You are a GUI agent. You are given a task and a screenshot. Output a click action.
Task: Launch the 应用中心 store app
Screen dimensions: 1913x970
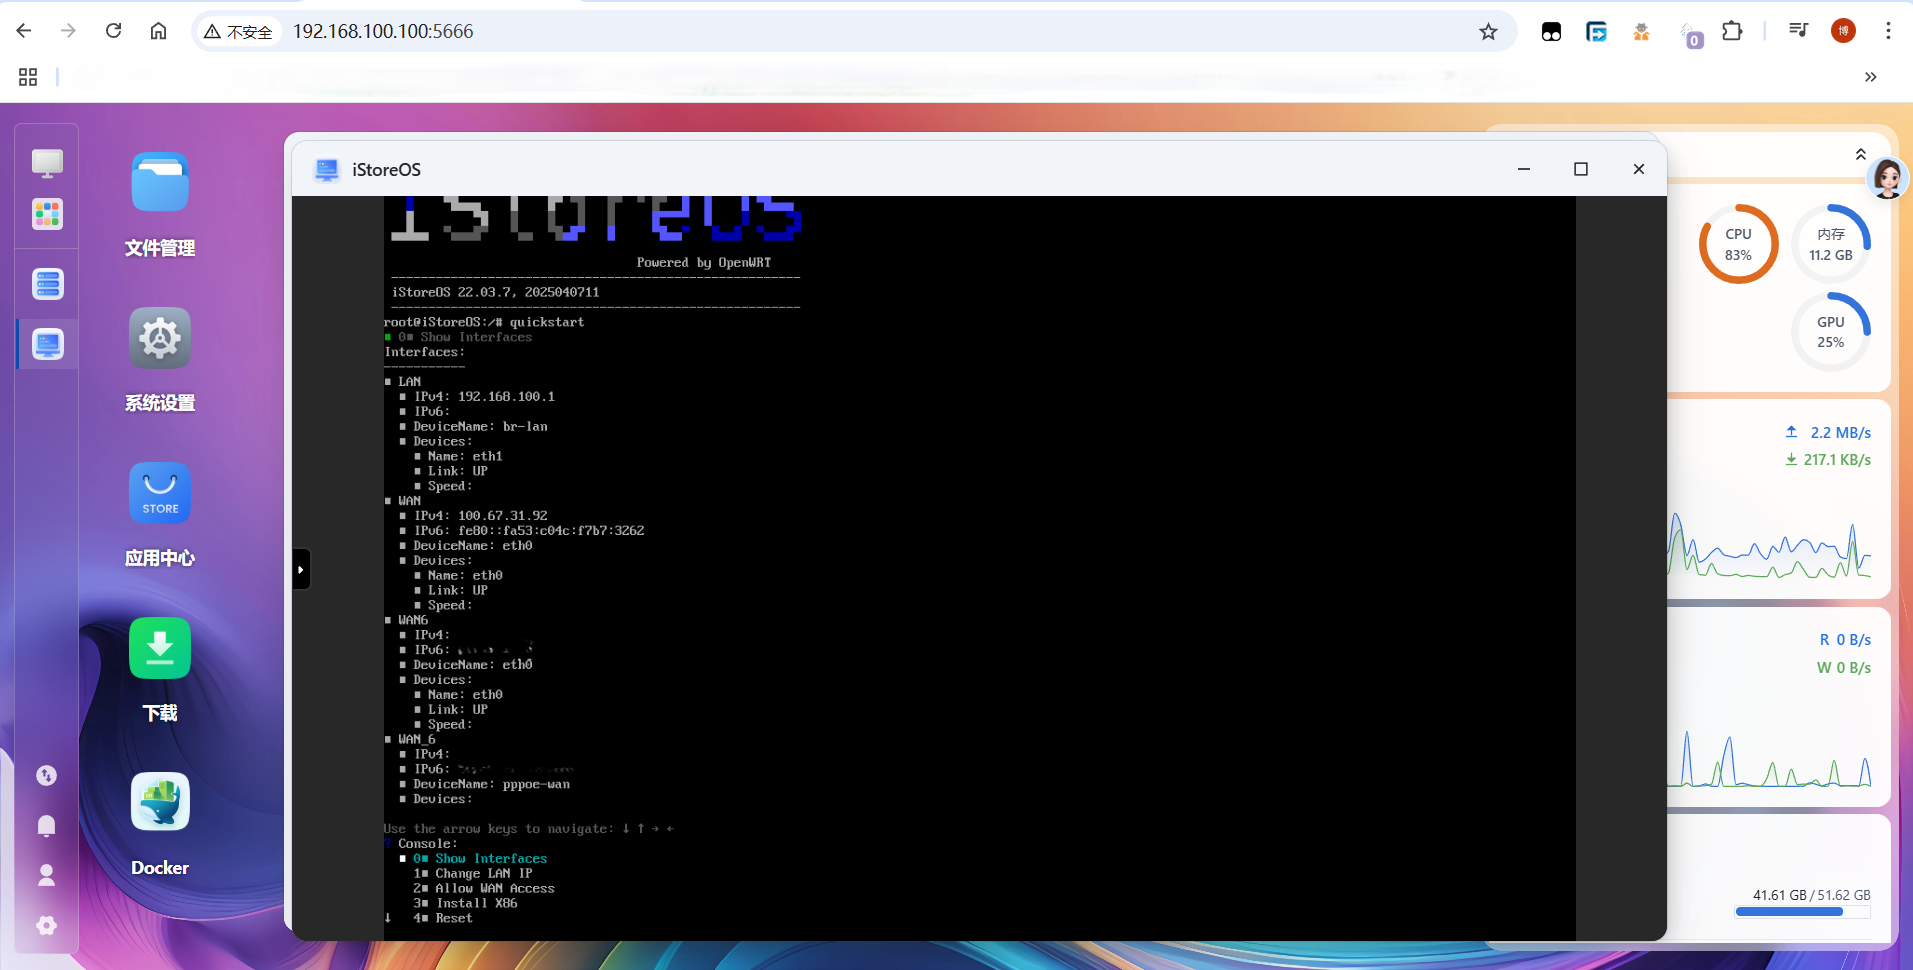point(160,493)
